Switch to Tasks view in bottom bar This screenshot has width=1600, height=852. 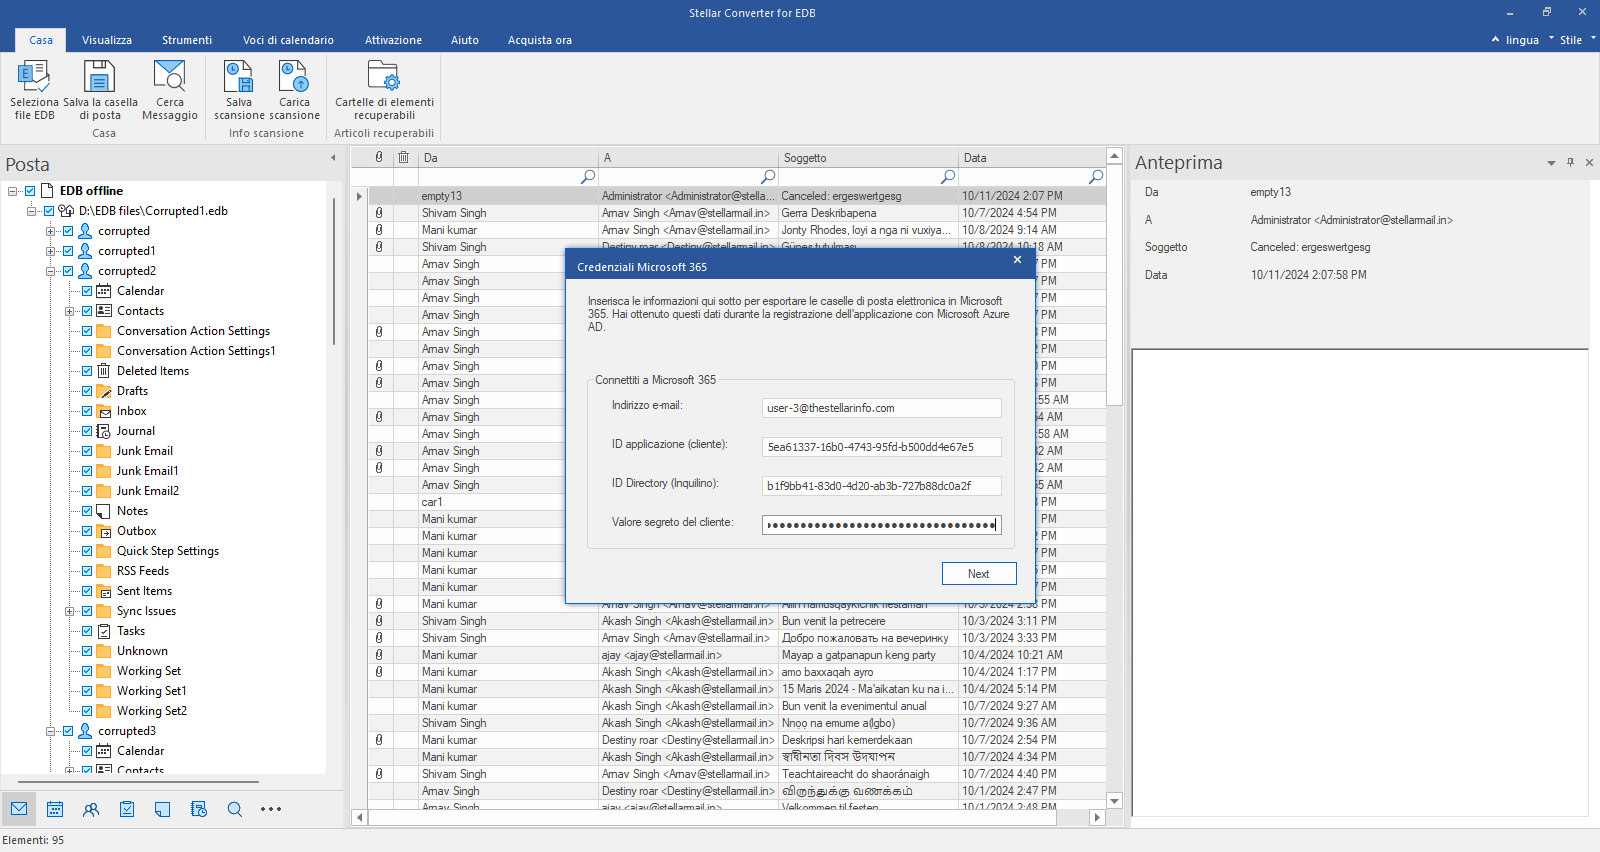click(127, 809)
